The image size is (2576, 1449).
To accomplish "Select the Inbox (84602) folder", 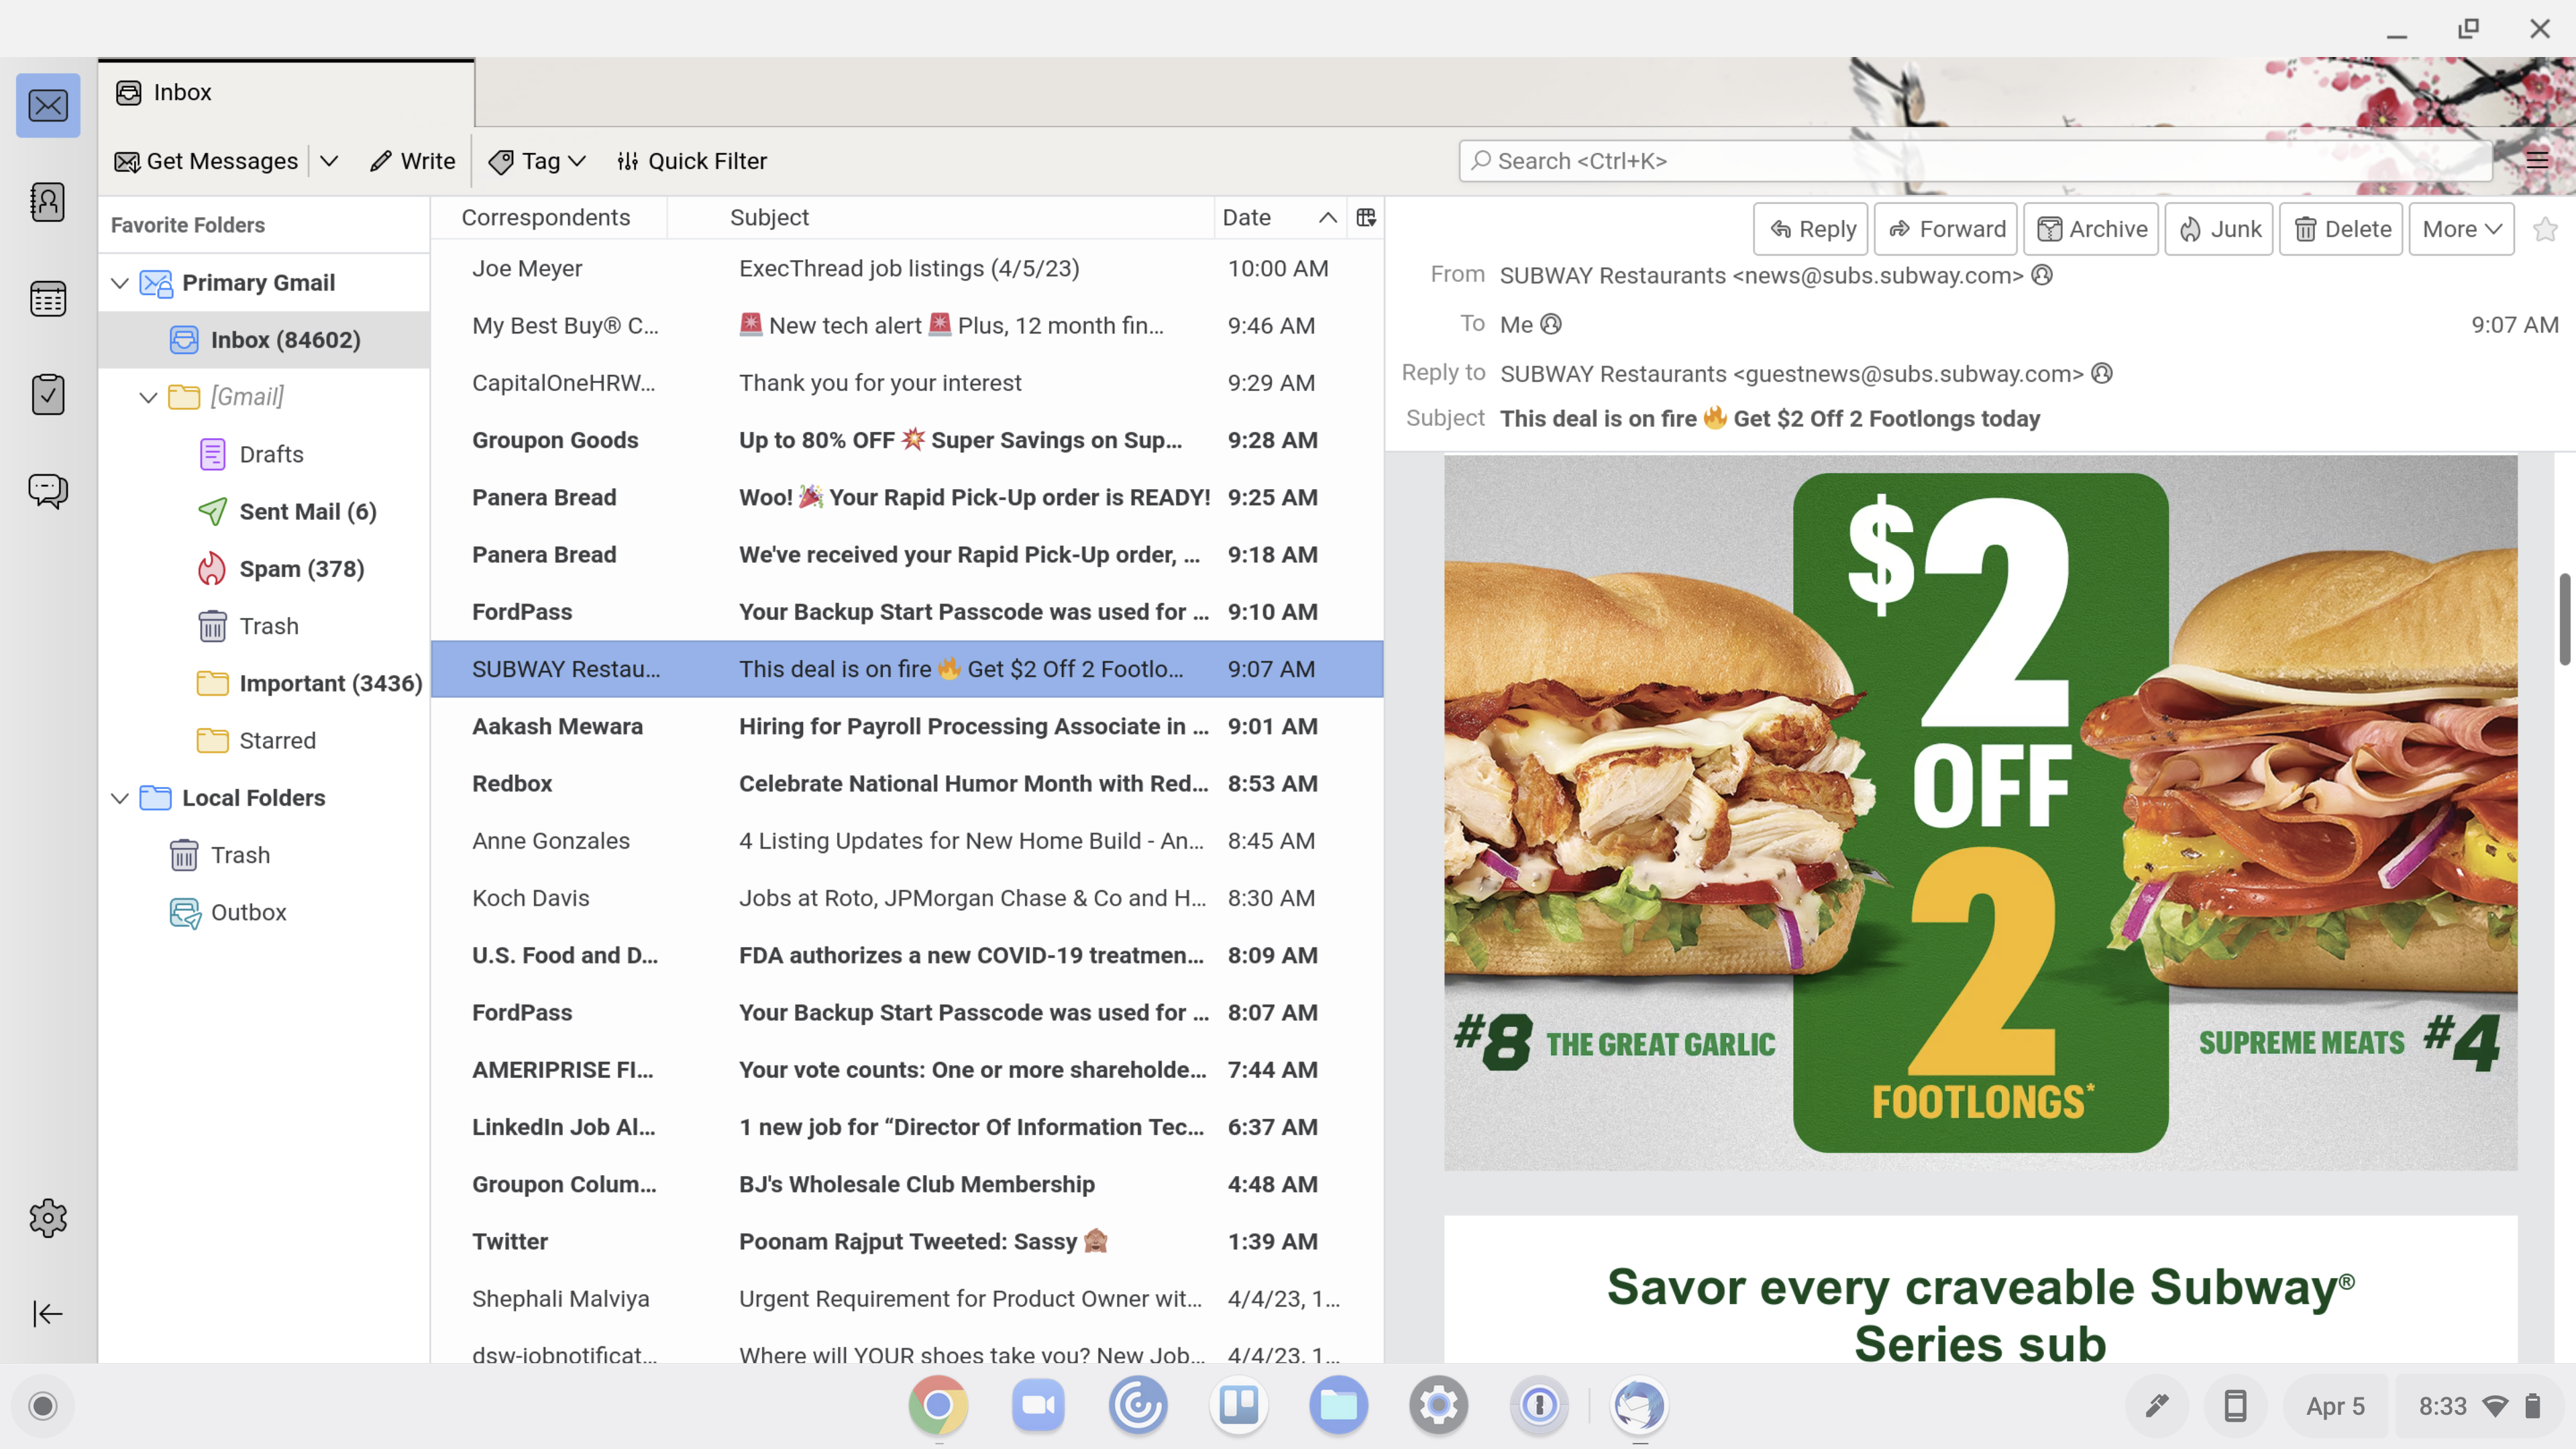I will click(265, 340).
